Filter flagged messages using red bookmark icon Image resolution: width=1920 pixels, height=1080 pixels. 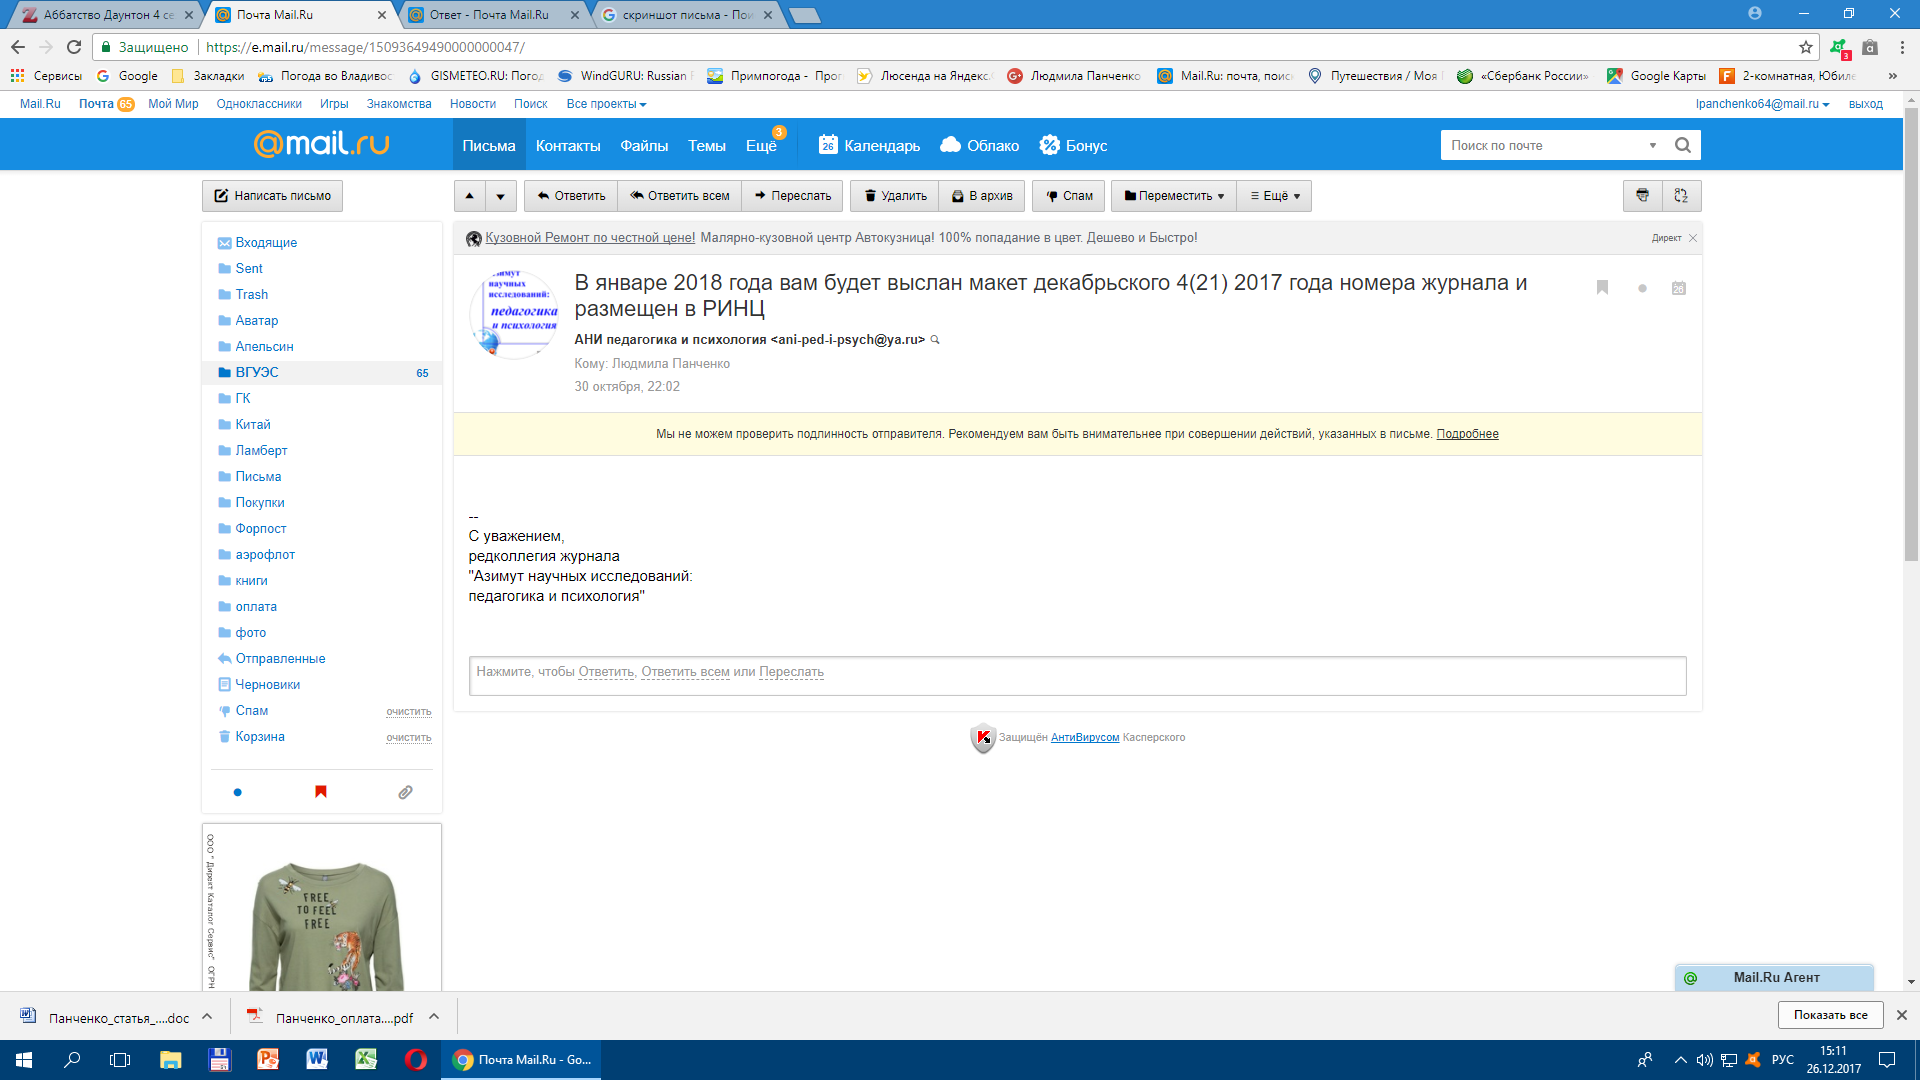(x=321, y=792)
